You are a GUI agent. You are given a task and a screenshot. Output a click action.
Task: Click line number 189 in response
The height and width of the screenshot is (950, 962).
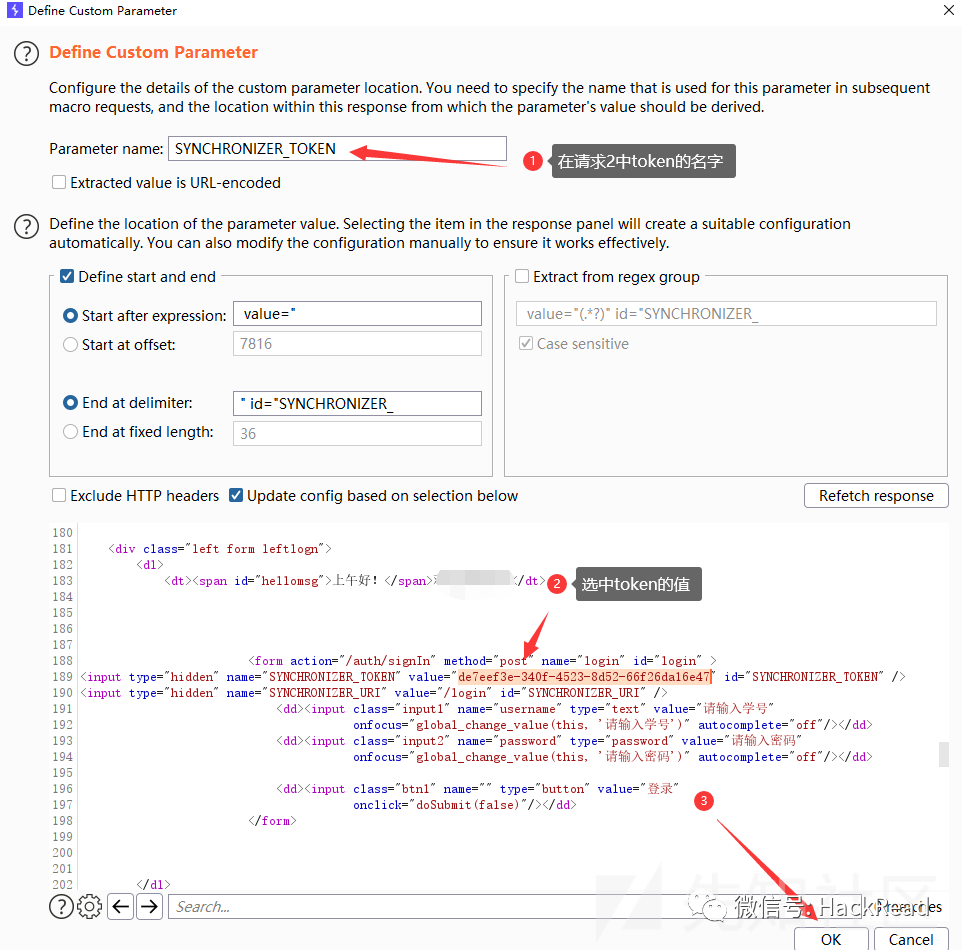[x=63, y=677]
